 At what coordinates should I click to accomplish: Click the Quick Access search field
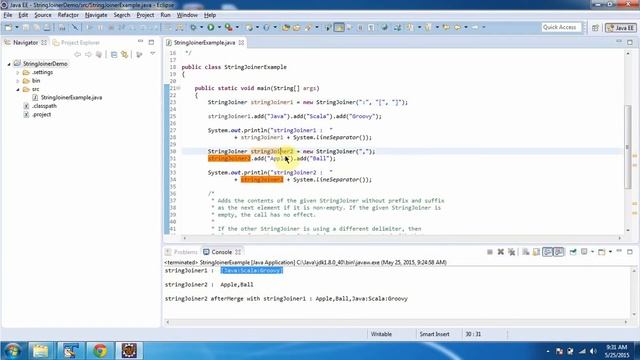coord(561,27)
